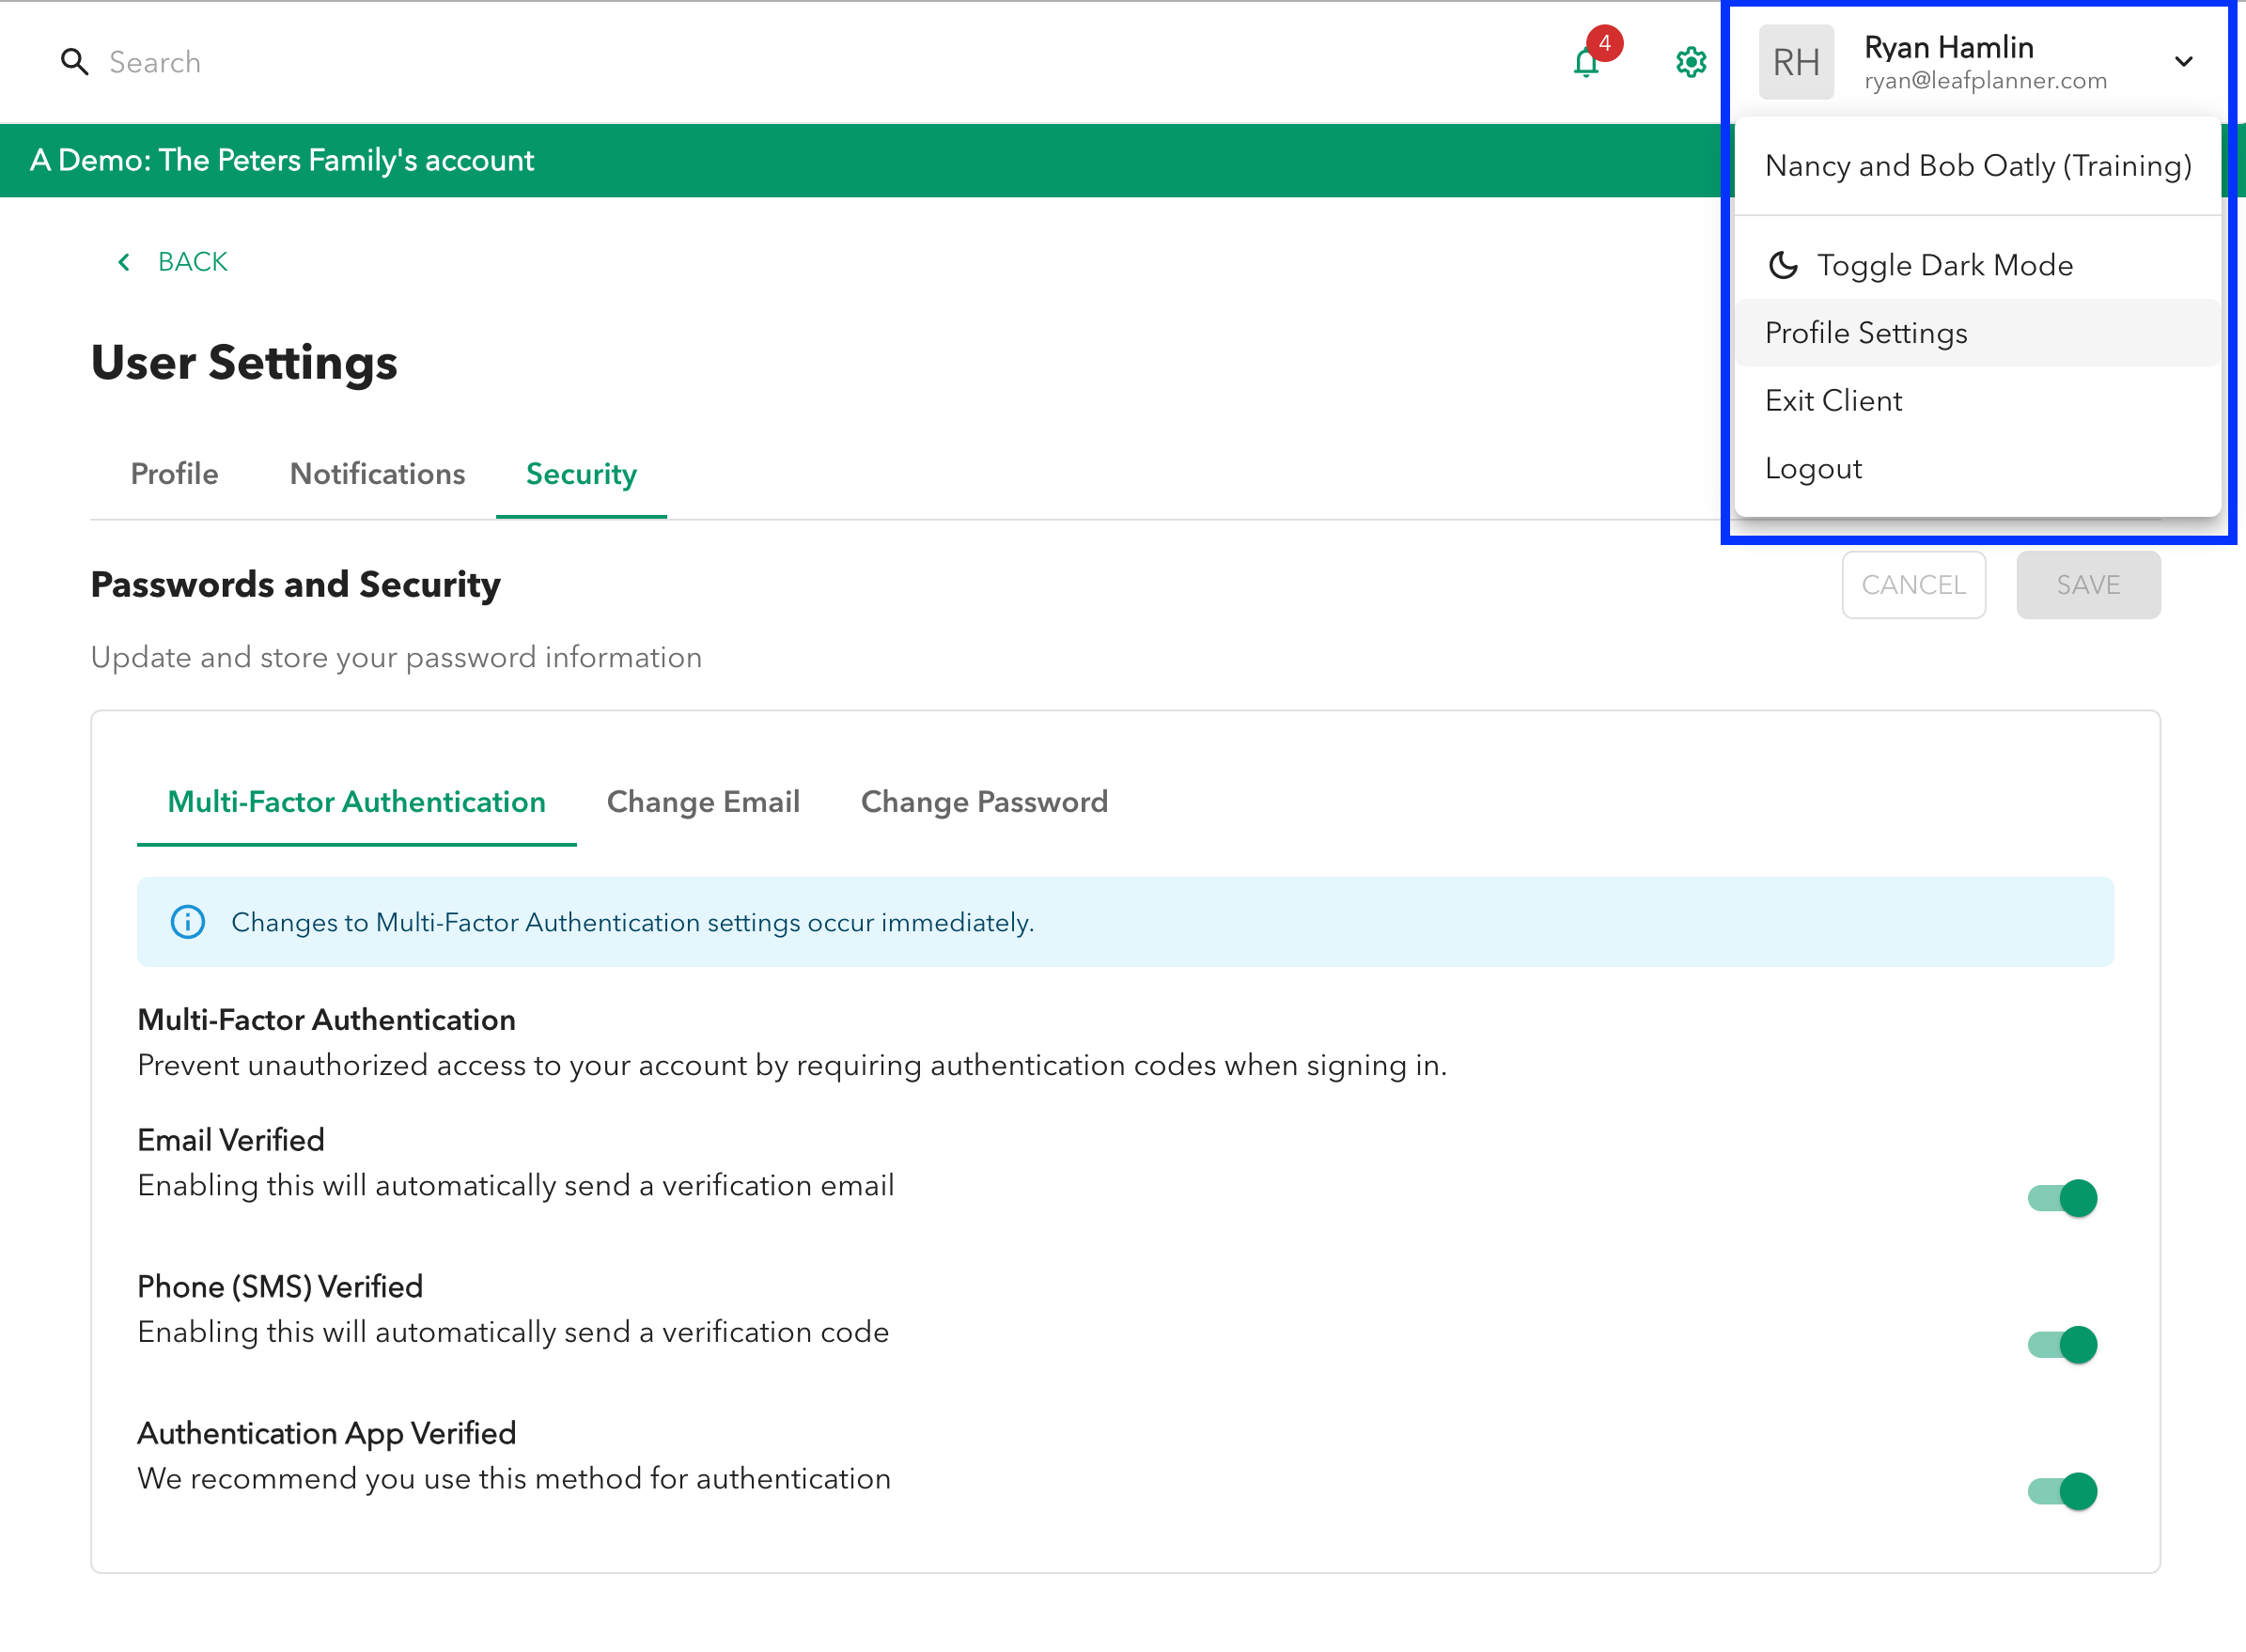Click the MFA changes occur immediately notice
This screenshot has height=1652, width=2246.
click(x=1125, y=922)
